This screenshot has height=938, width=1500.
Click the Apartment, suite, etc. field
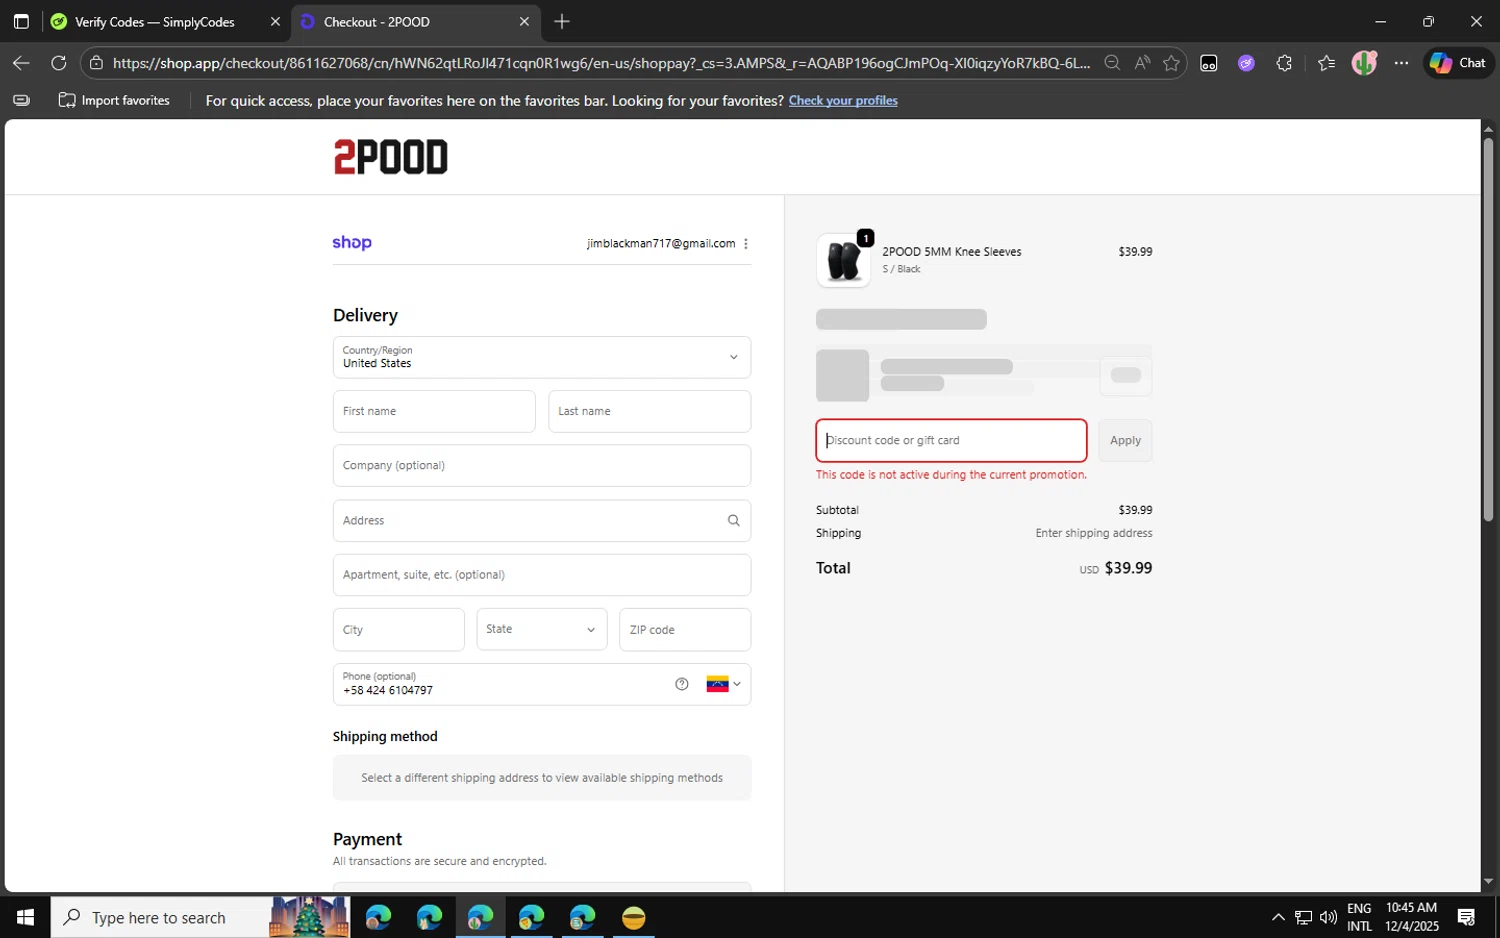(x=542, y=575)
